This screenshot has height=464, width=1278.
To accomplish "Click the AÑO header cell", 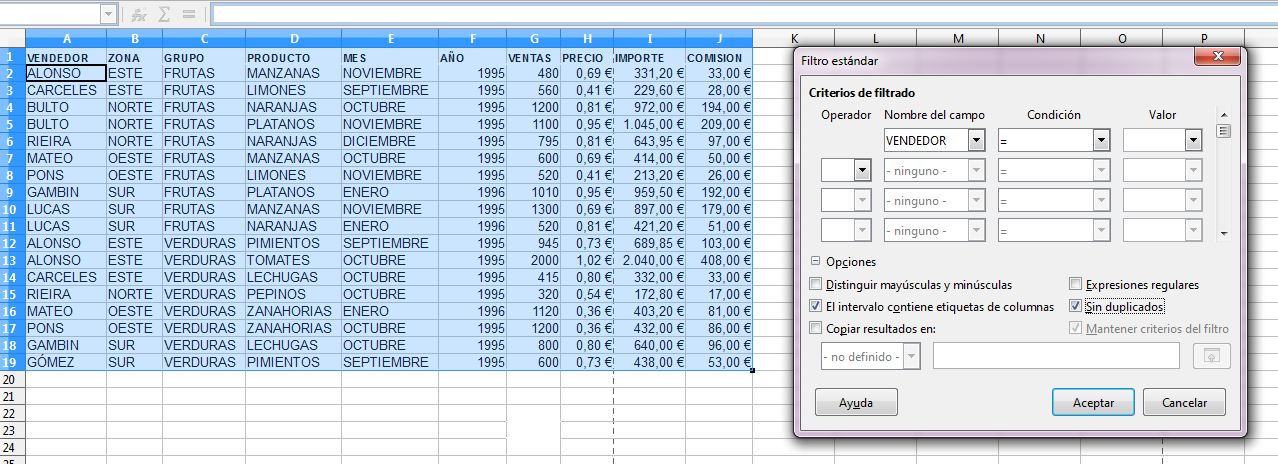I will (x=472, y=57).
